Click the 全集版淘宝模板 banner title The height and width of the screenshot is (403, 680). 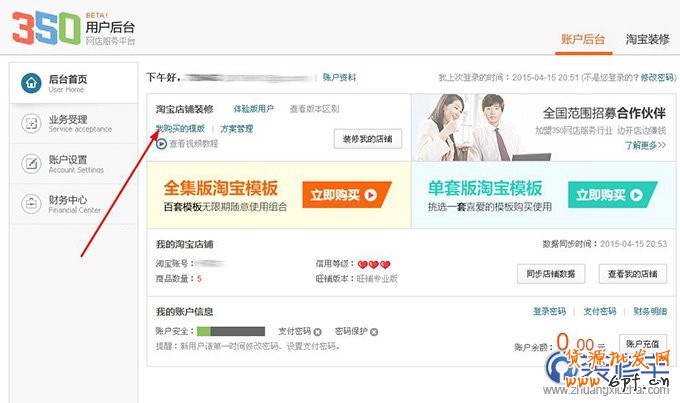click(221, 188)
